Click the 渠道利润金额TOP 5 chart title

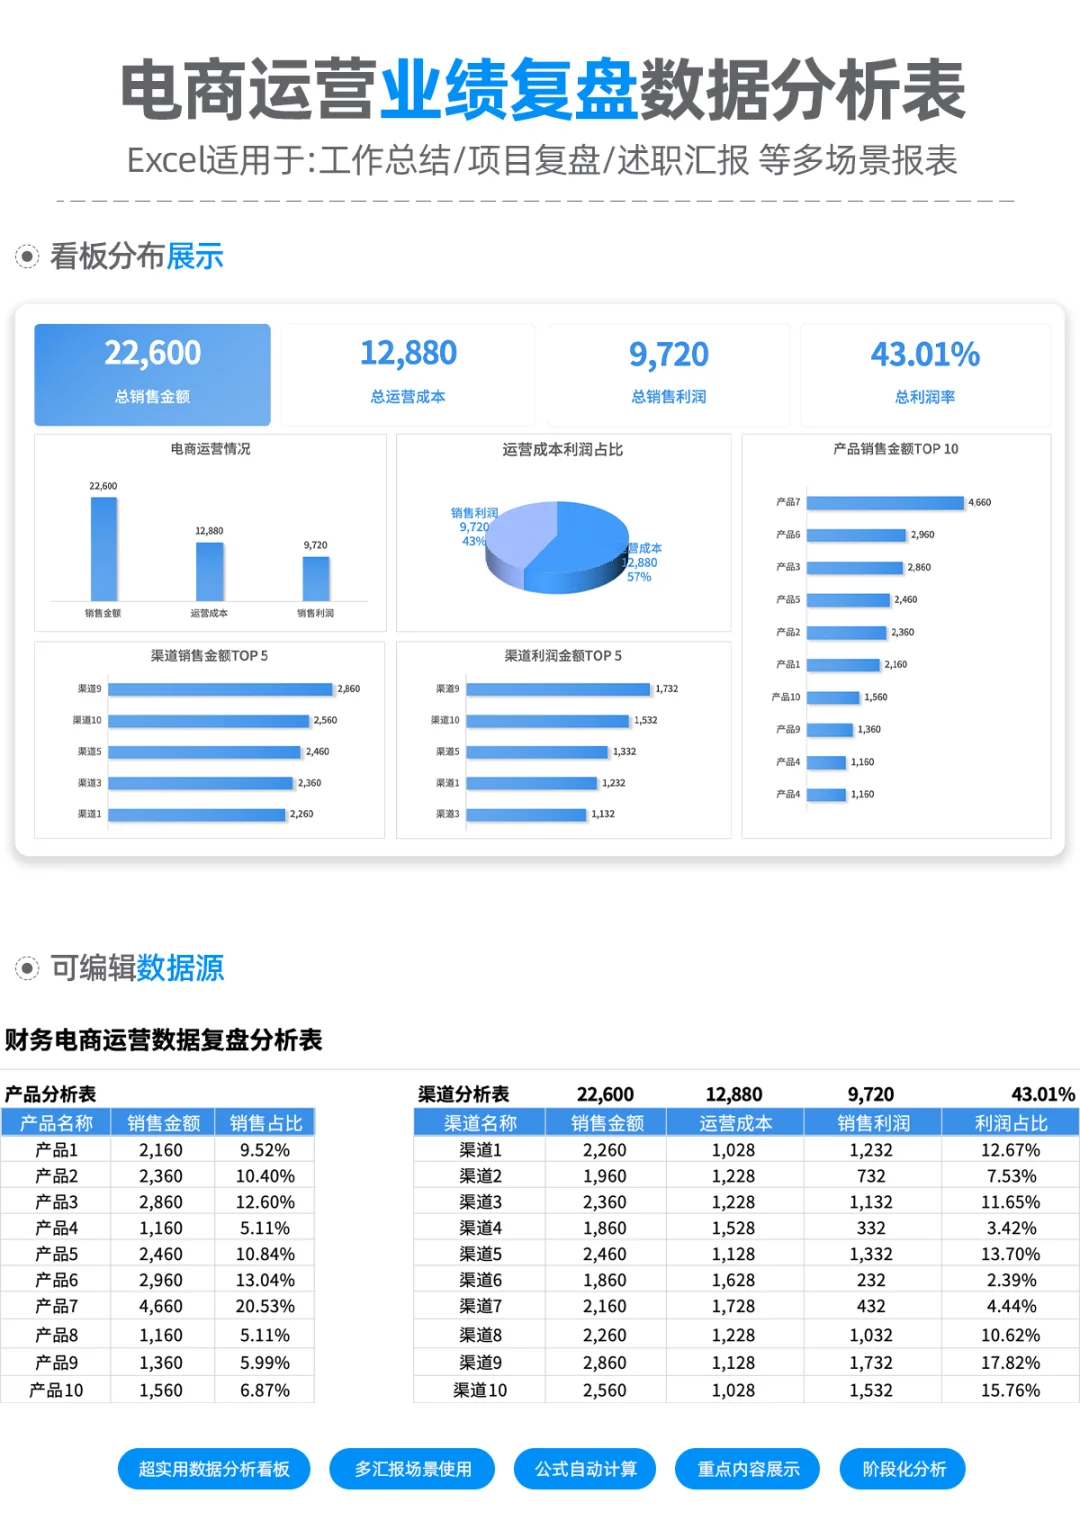pyautogui.click(x=563, y=656)
